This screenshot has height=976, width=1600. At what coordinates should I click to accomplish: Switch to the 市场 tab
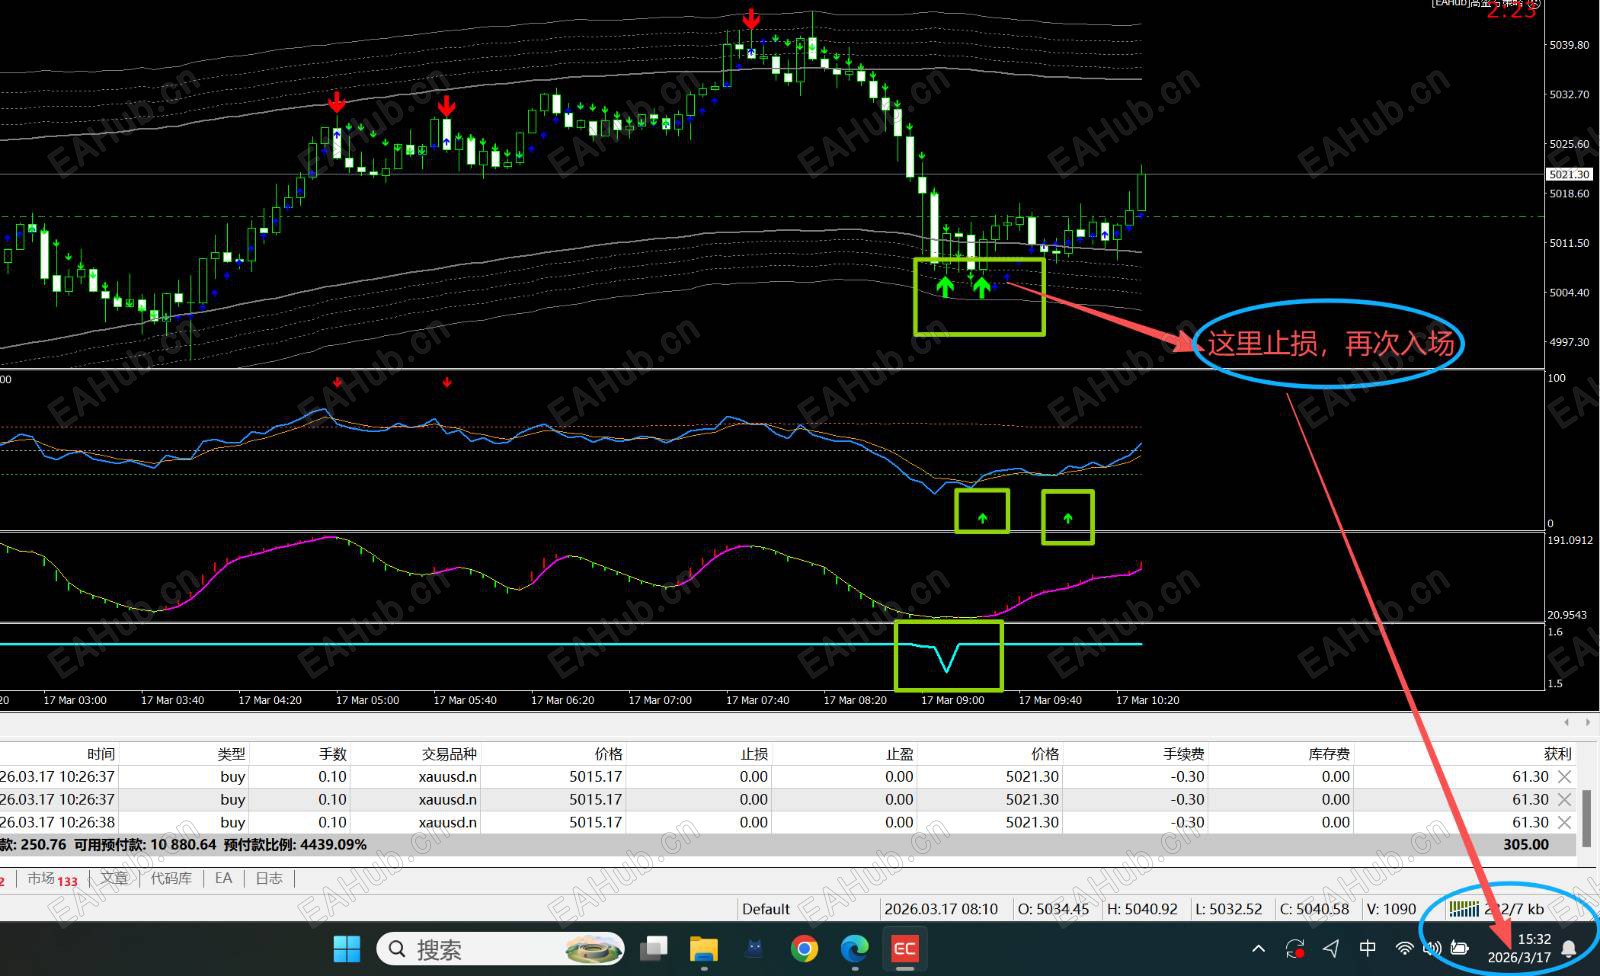coord(52,879)
